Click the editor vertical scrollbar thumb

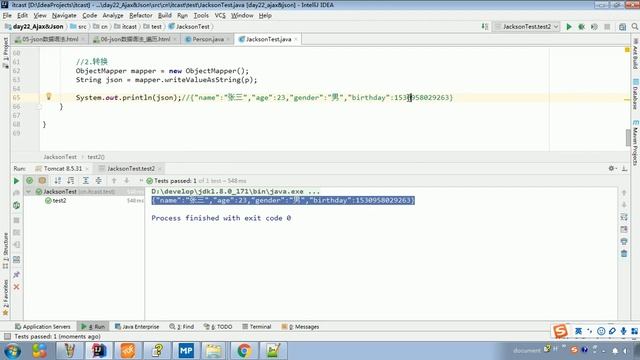click(x=628, y=138)
